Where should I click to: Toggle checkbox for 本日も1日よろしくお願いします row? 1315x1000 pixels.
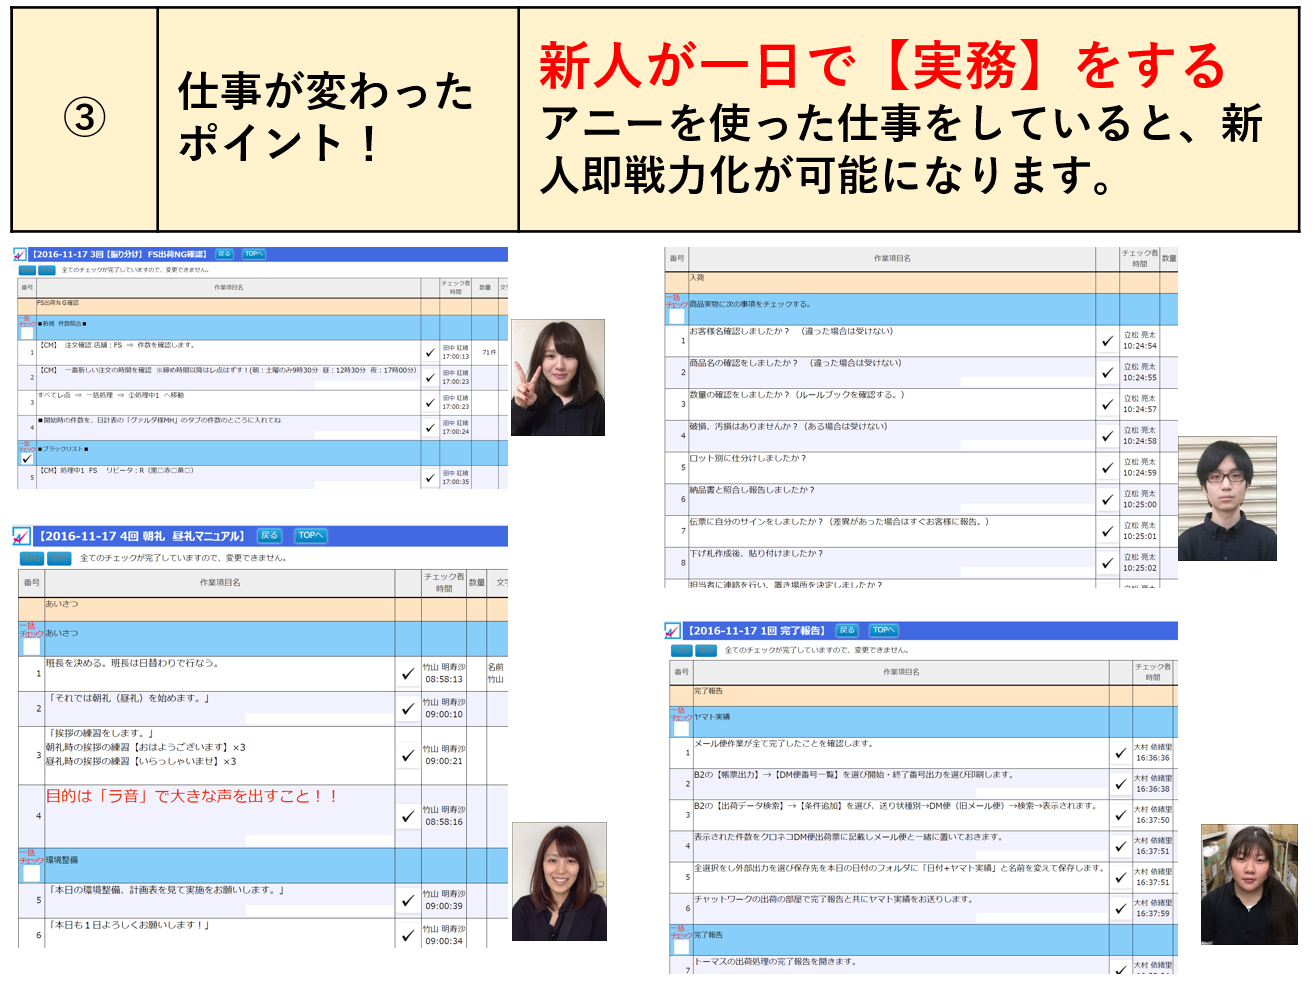(x=408, y=935)
